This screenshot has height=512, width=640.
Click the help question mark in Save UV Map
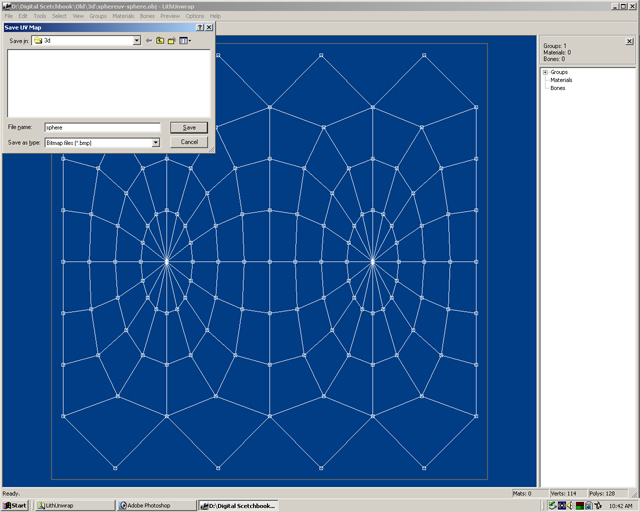tap(200, 27)
